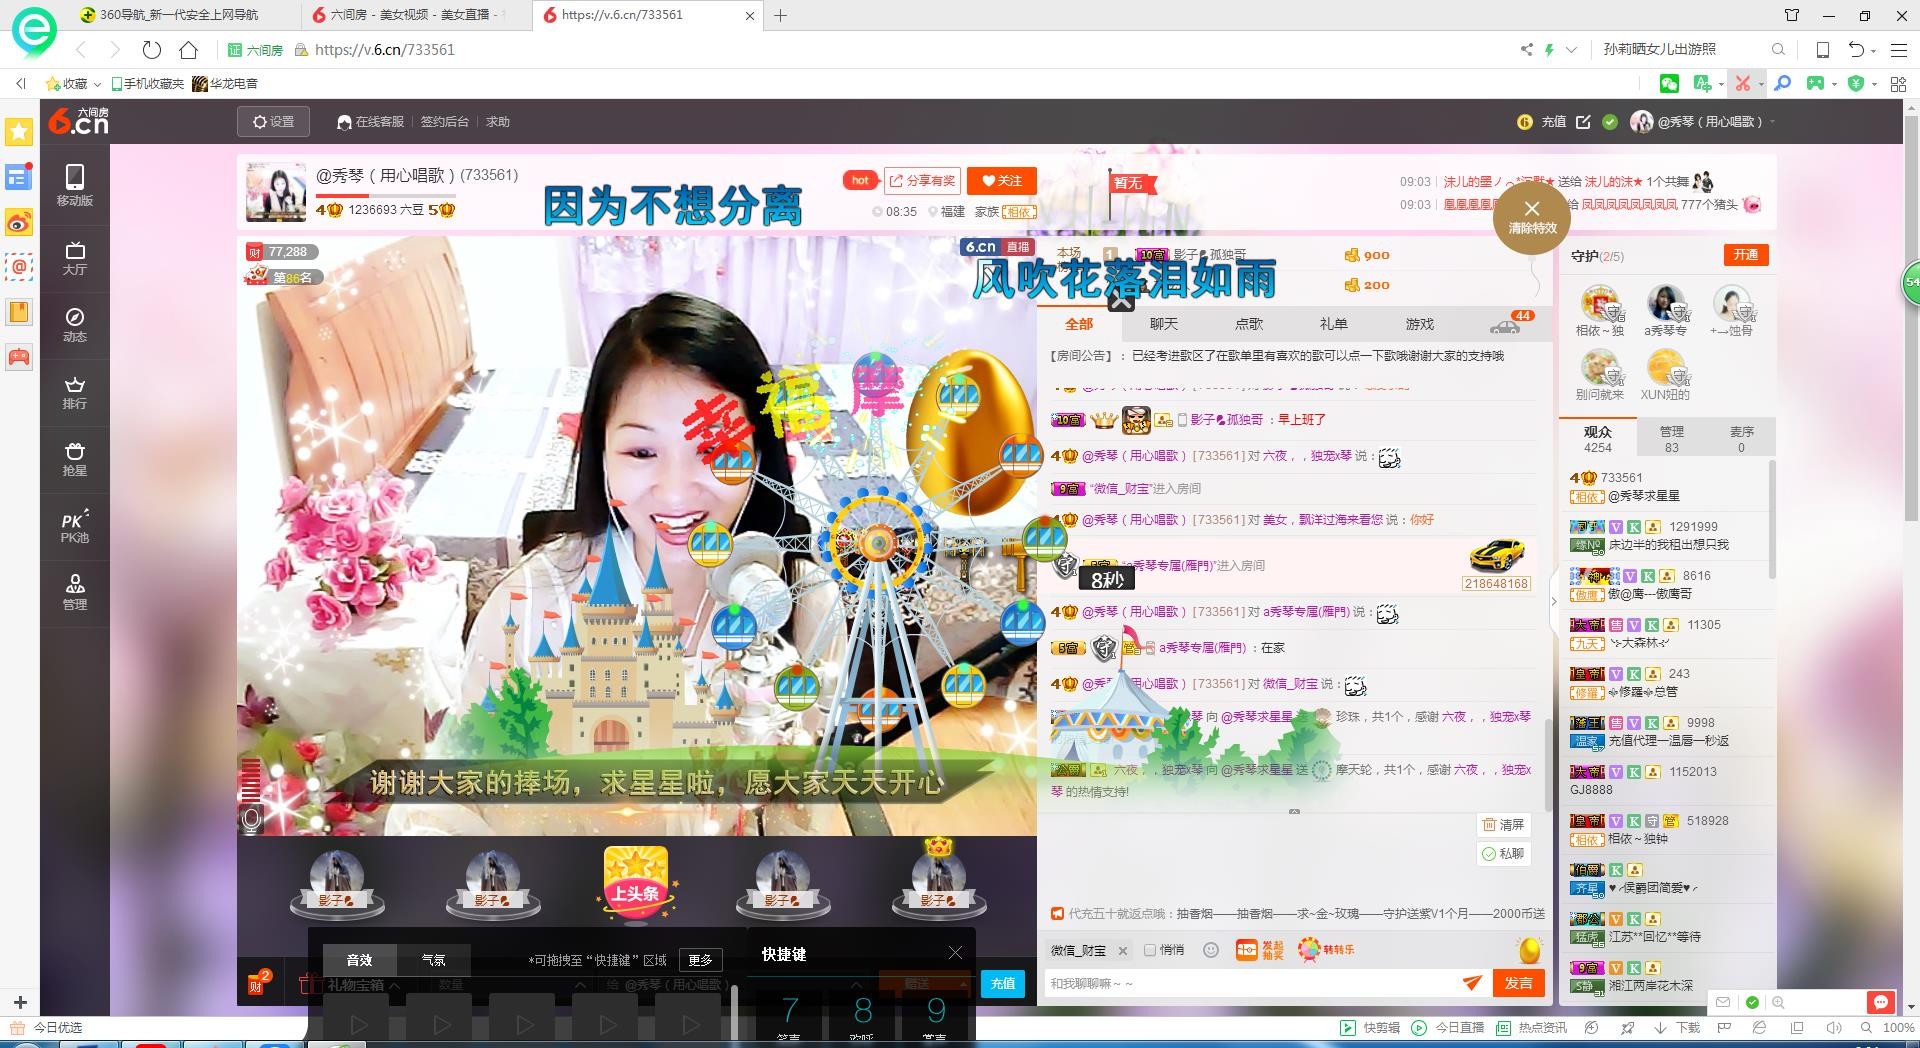Image resolution: width=1920 pixels, height=1048 pixels.
Task: Switch to the 游戏 games tab
Action: (x=1420, y=324)
